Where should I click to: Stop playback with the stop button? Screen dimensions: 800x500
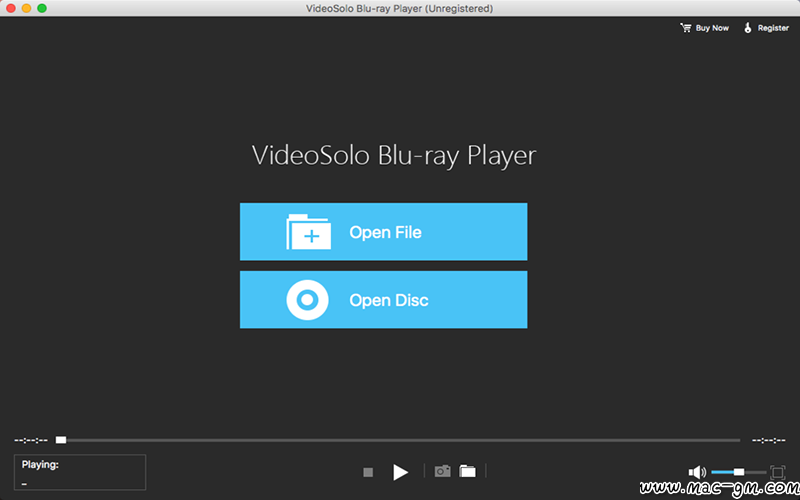click(x=368, y=472)
